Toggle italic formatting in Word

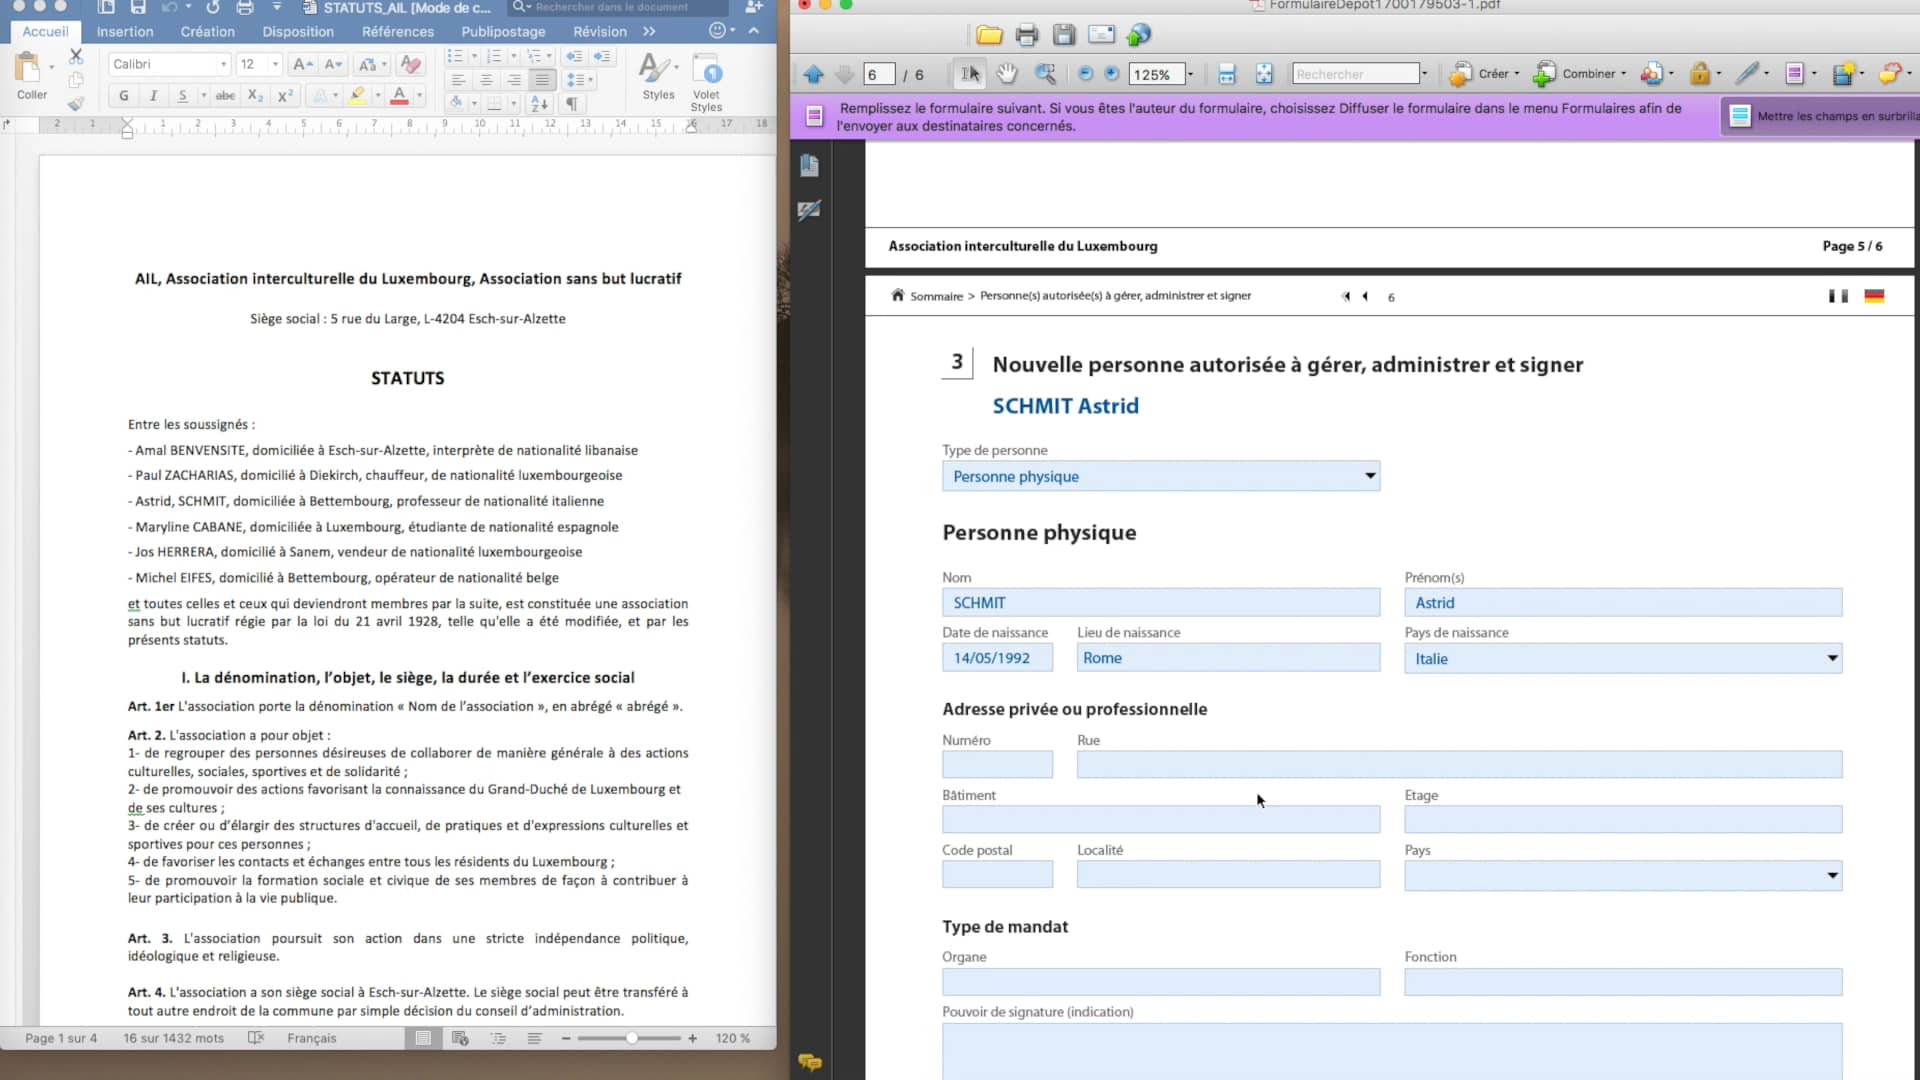click(153, 96)
